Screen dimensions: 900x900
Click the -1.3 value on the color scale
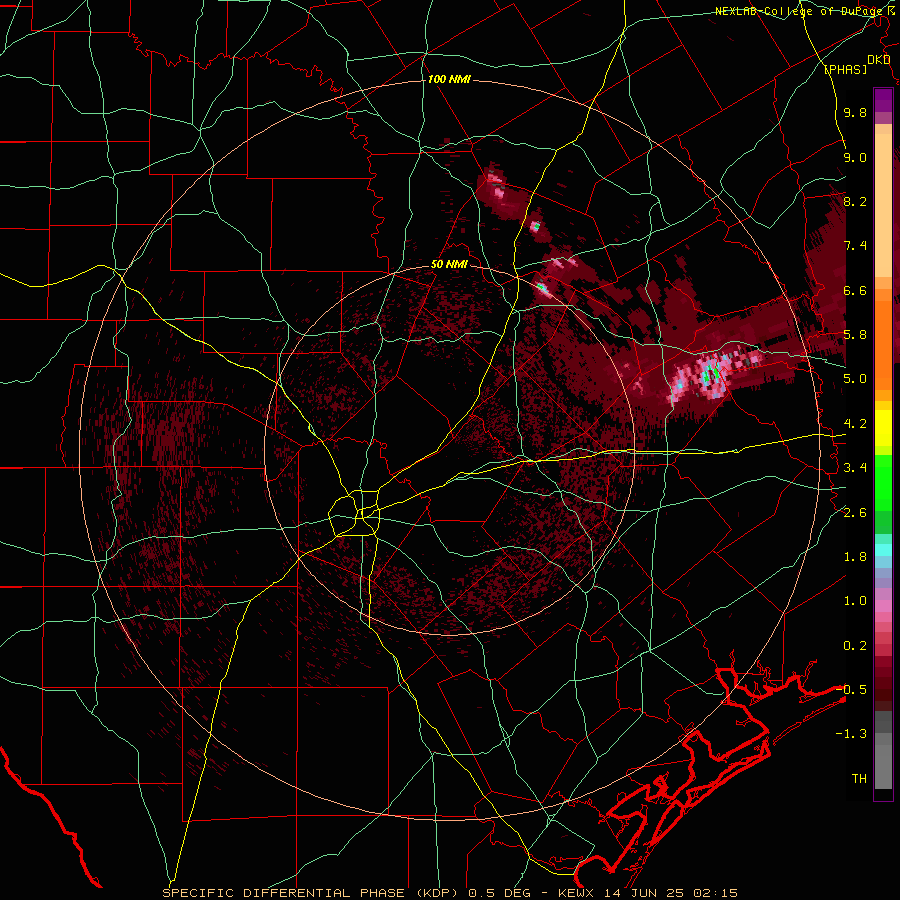(851, 734)
